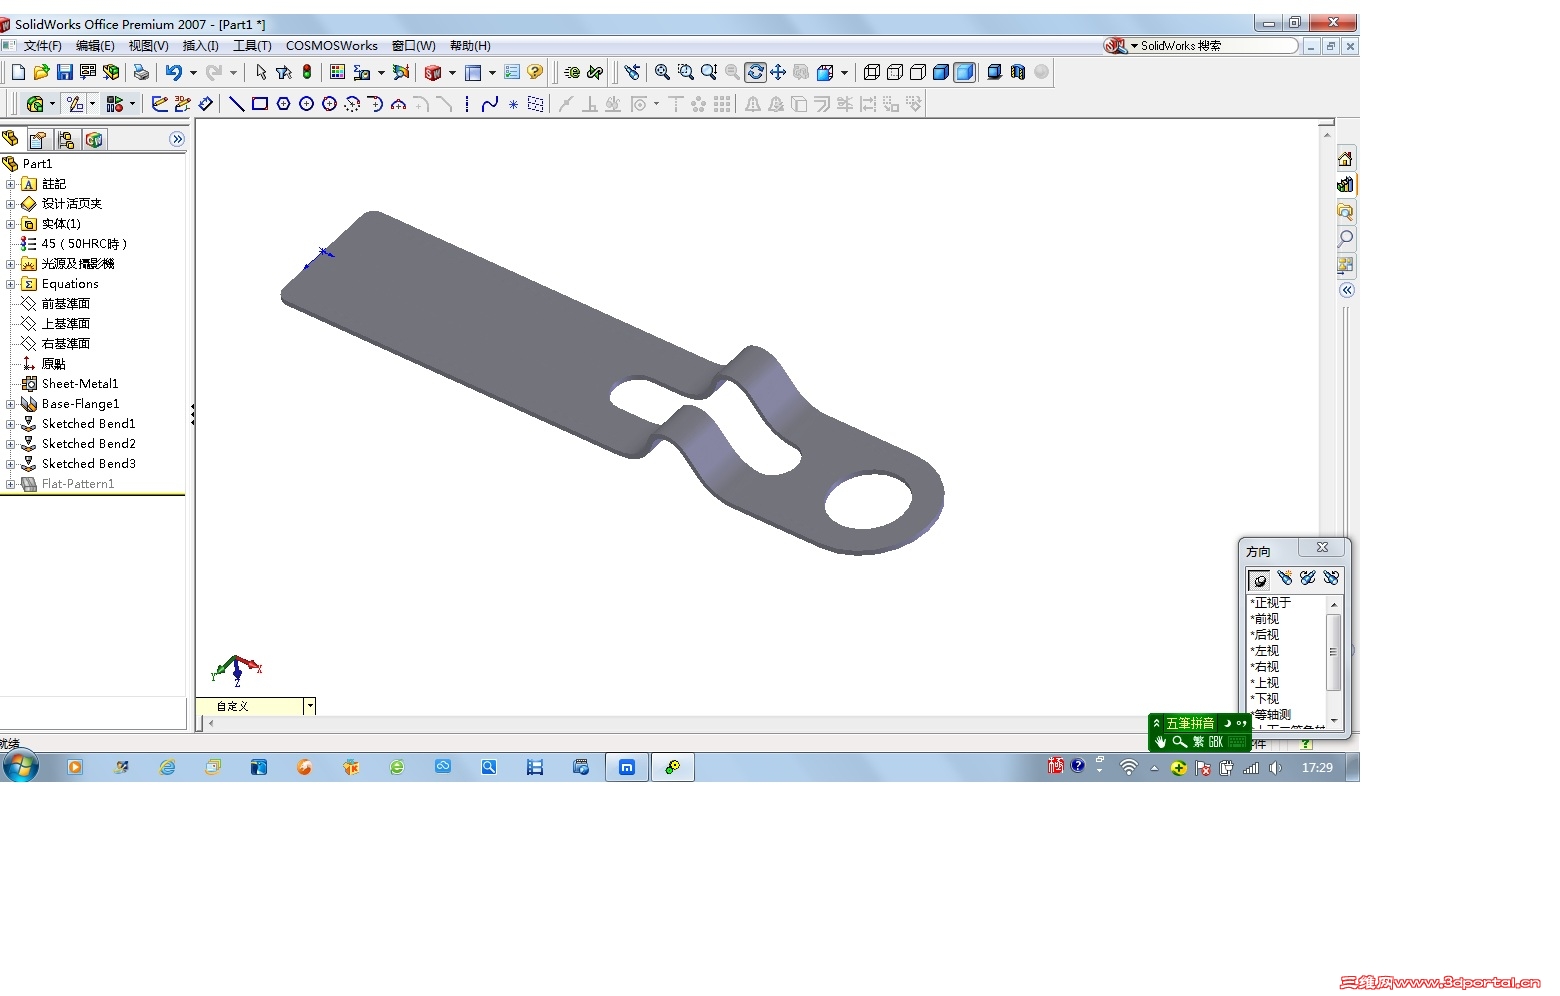The width and height of the screenshot is (1560, 996).
Task: Expand the FeatureManager panel chevron
Action: (x=177, y=139)
